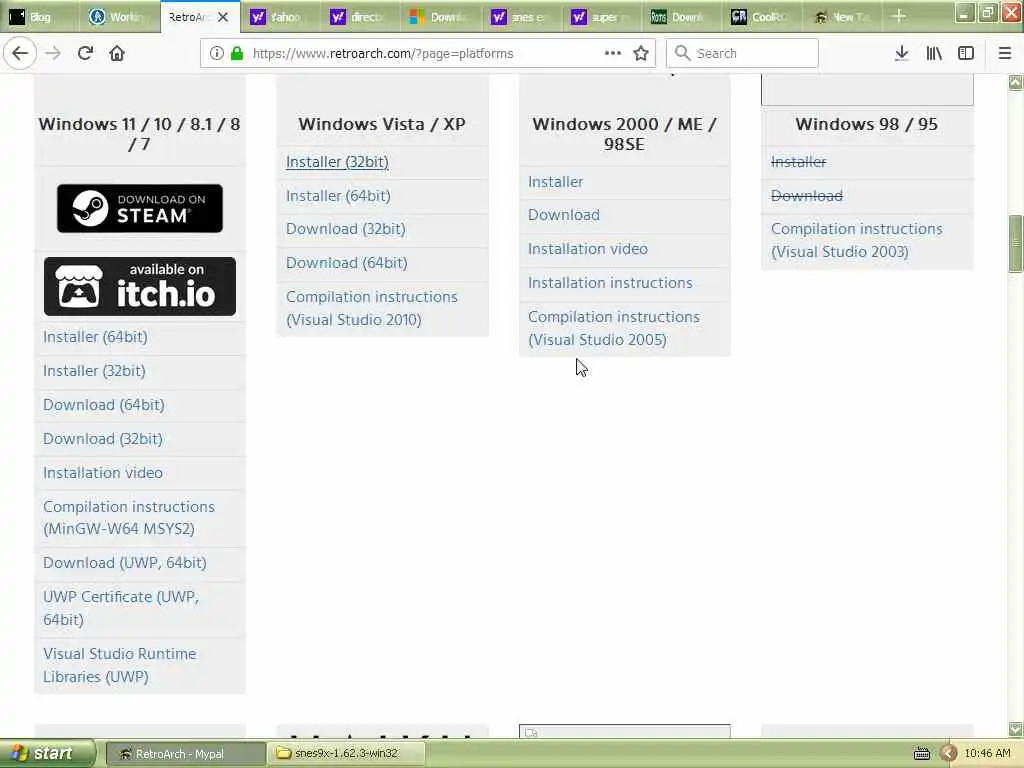1024x768 pixels.
Task: Toggle the browser sidebar view
Action: click(966, 54)
